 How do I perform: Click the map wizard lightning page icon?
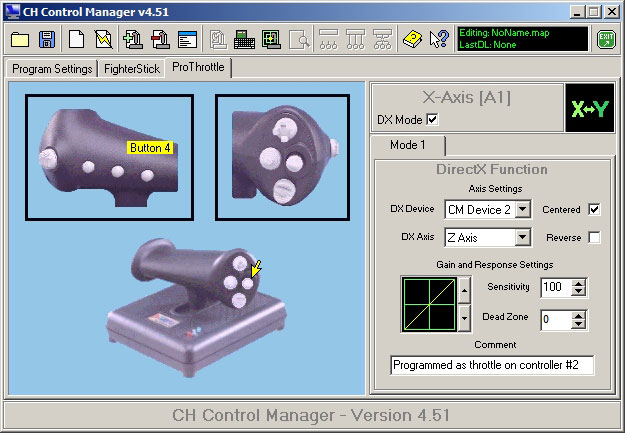click(103, 39)
